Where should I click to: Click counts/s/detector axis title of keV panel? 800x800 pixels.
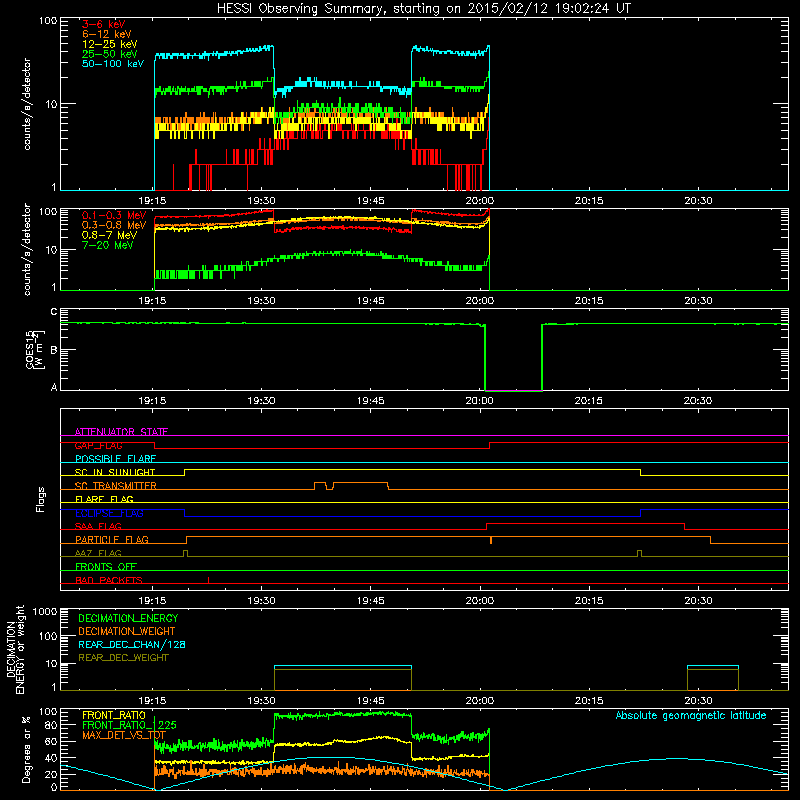click(x=27, y=104)
